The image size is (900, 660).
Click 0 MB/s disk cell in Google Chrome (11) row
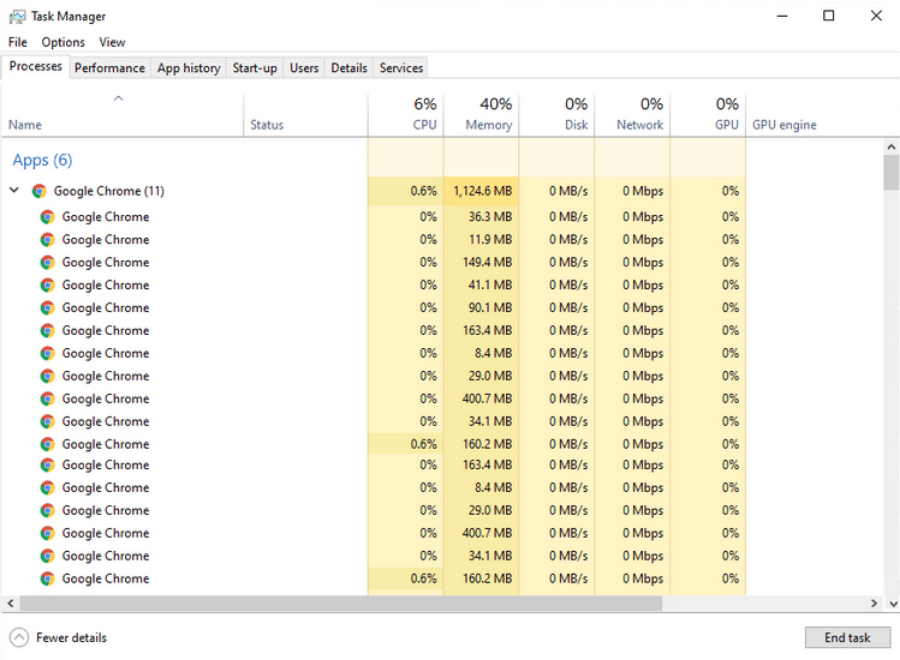[x=557, y=191]
